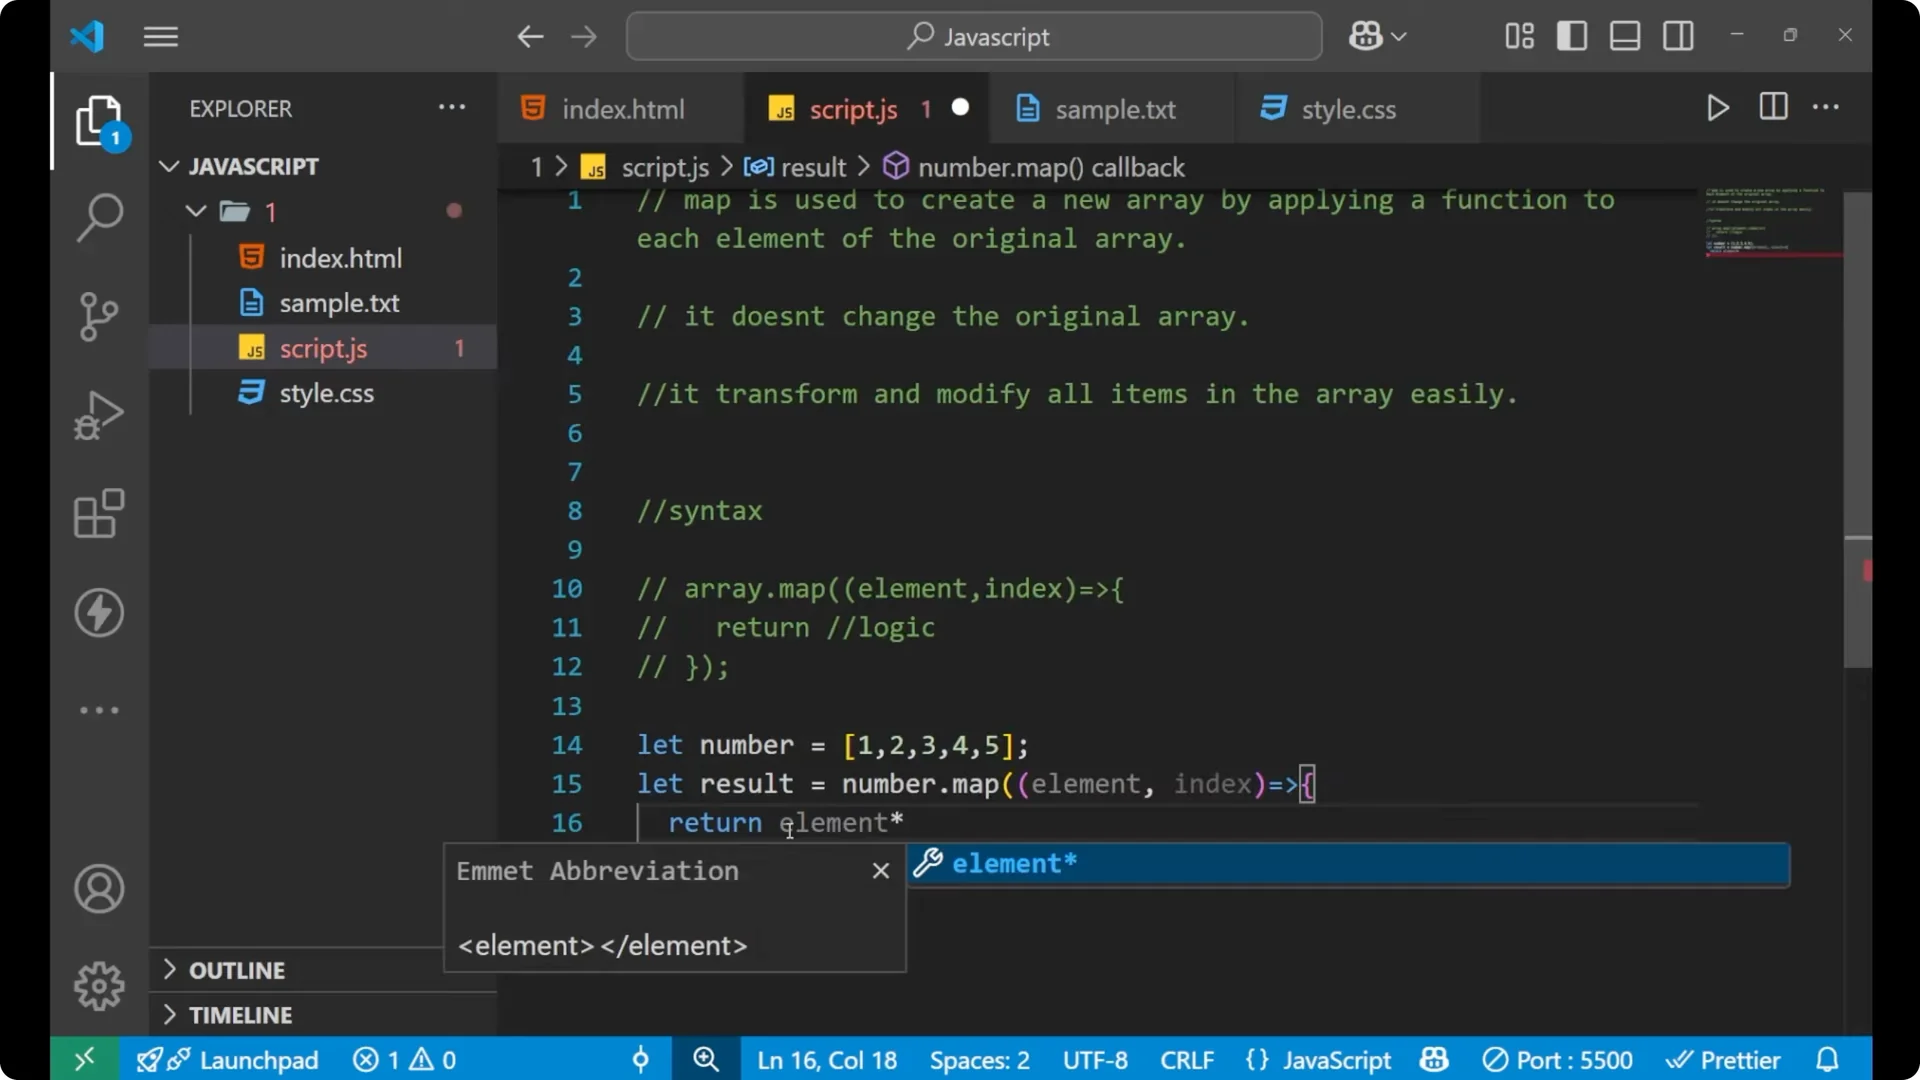Toggle the primary sidebar visibility
The height and width of the screenshot is (1080, 1920).
(x=1571, y=36)
